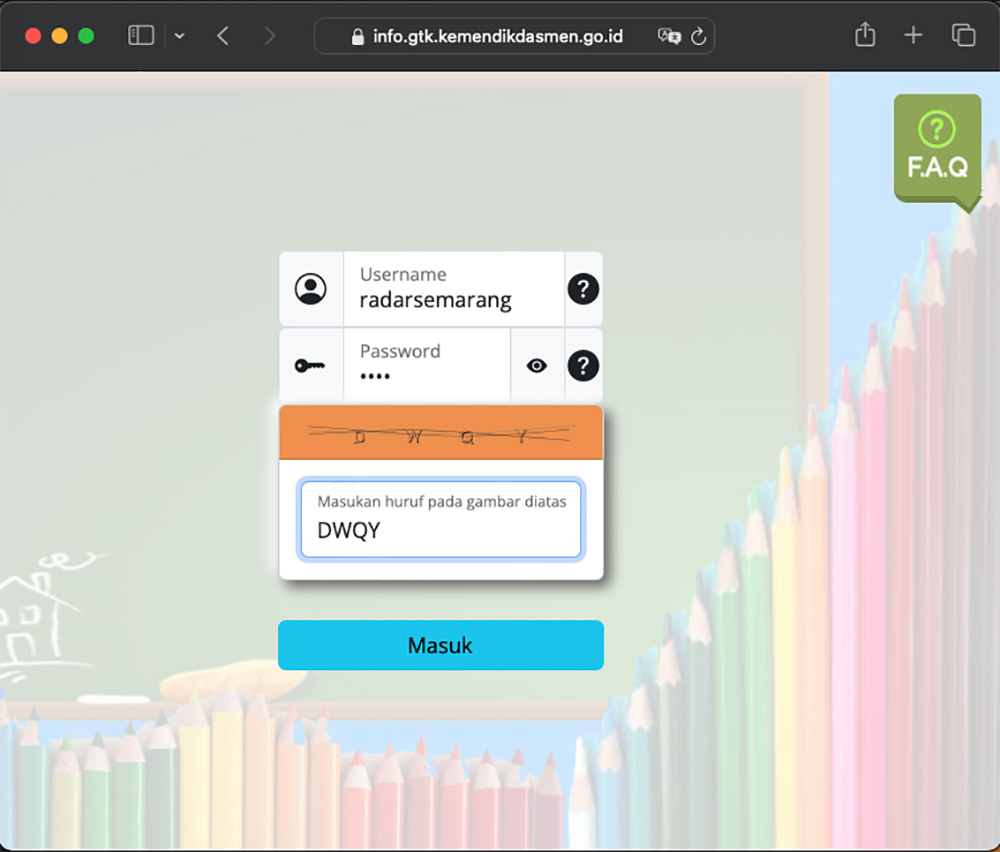This screenshot has height=852, width=1000.
Task: Click the Safari share icon
Action: point(865,36)
